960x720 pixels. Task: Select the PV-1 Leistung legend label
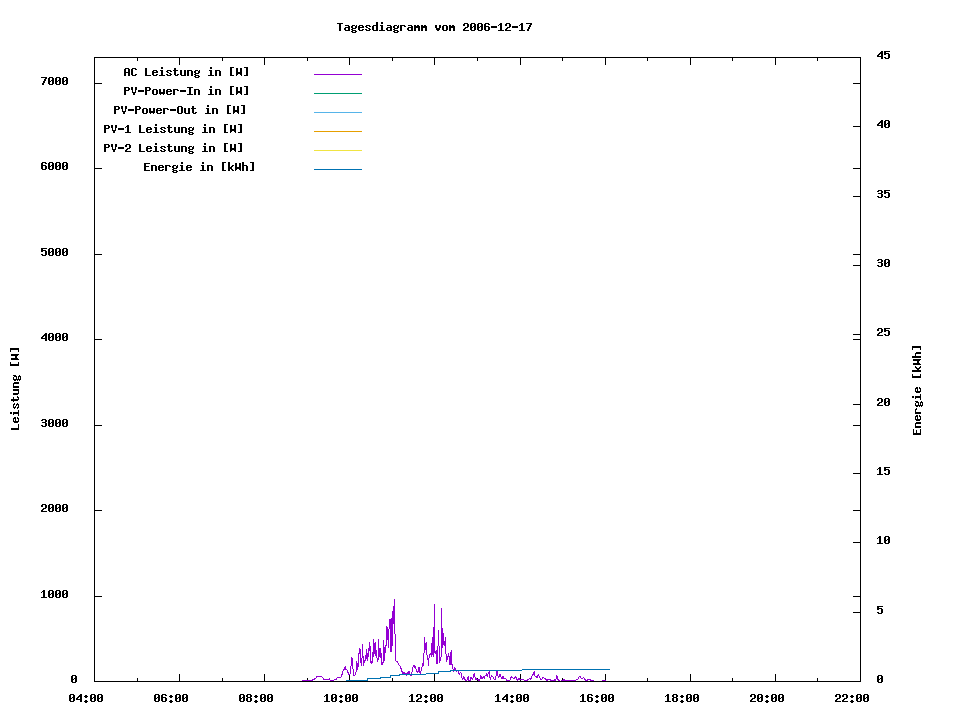pos(173,129)
